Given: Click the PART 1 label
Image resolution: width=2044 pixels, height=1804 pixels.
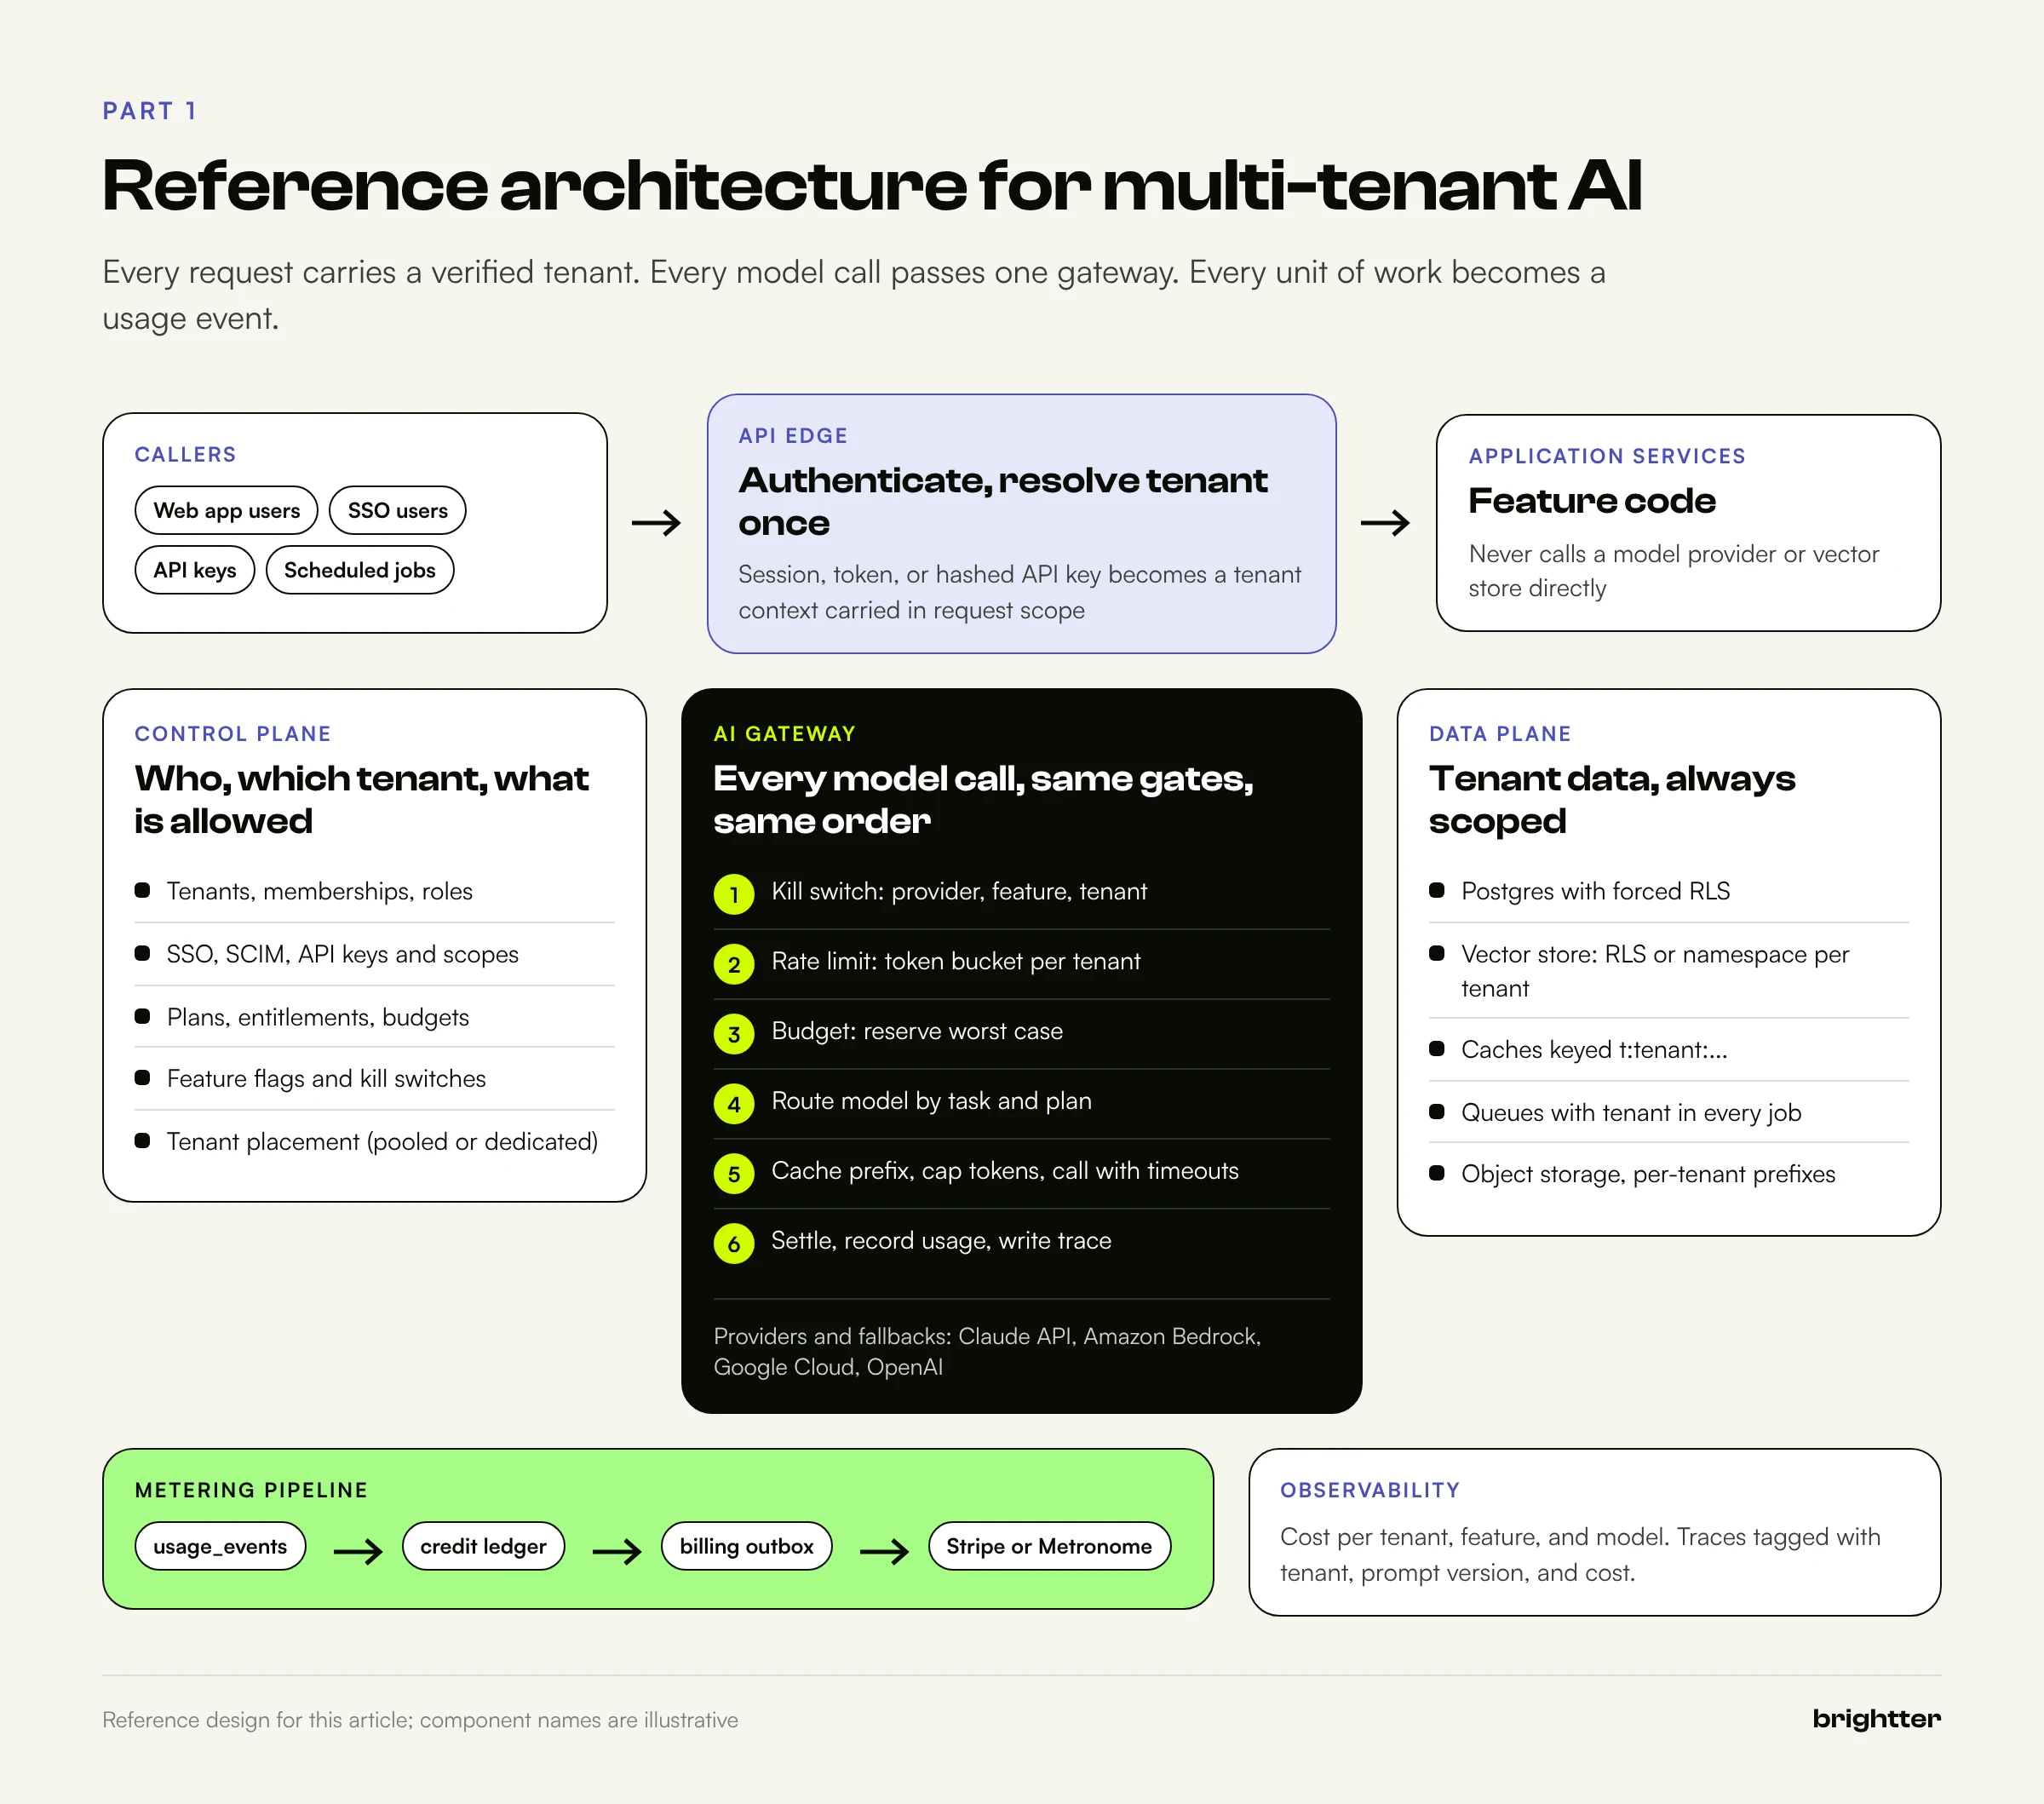Looking at the screenshot, I should 150,111.
